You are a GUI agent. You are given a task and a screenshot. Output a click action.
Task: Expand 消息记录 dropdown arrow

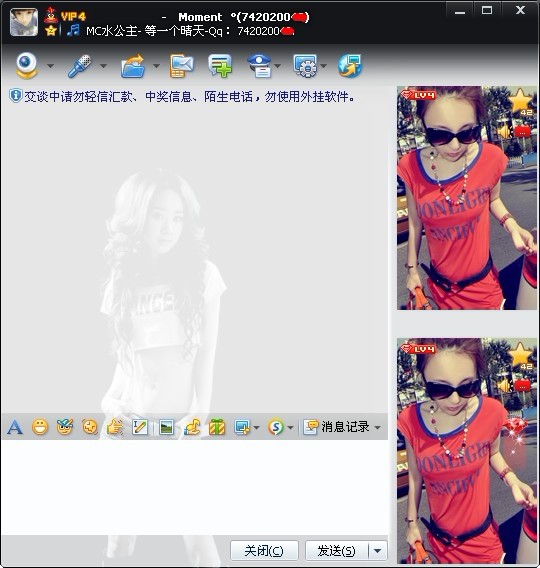tap(377, 428)
